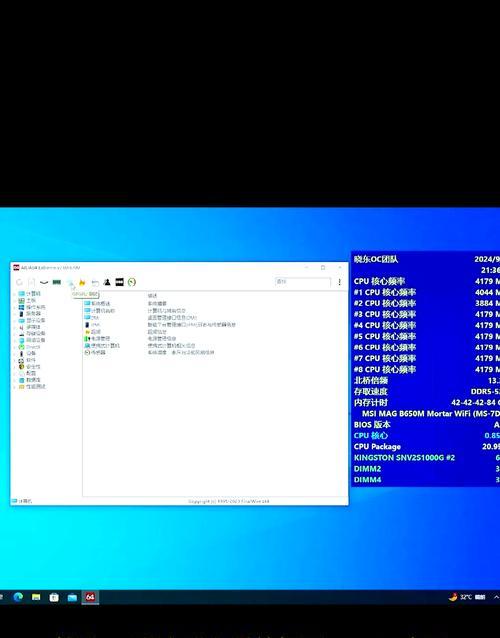This screenshot has height=638, width=500.
Task: Open the black CPUID panel toolbar icon
Action: 119,282
